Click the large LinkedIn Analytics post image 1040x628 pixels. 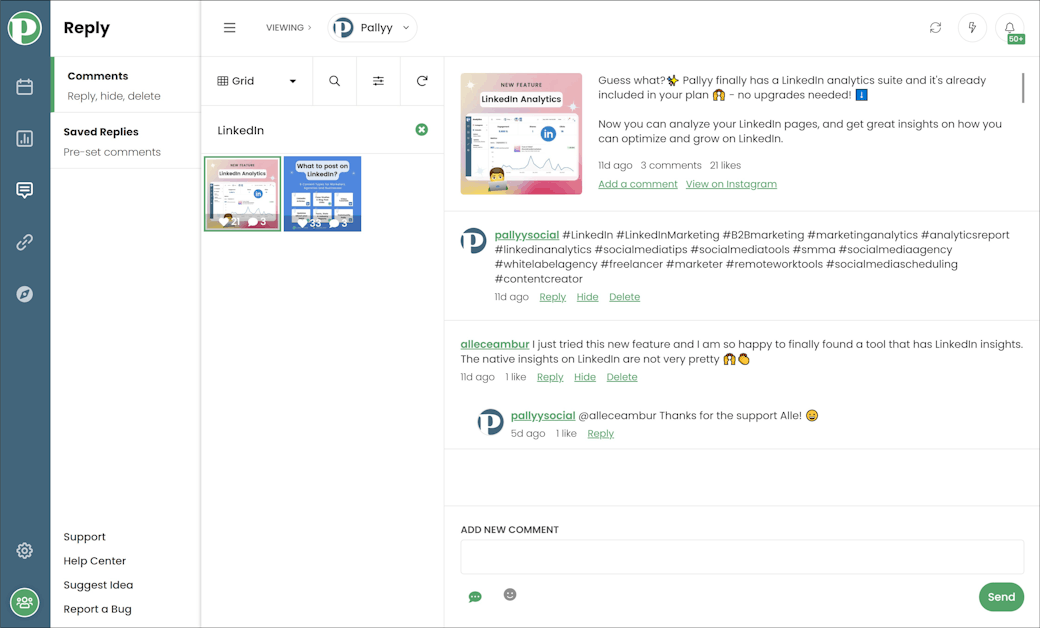tap(521, 133)
